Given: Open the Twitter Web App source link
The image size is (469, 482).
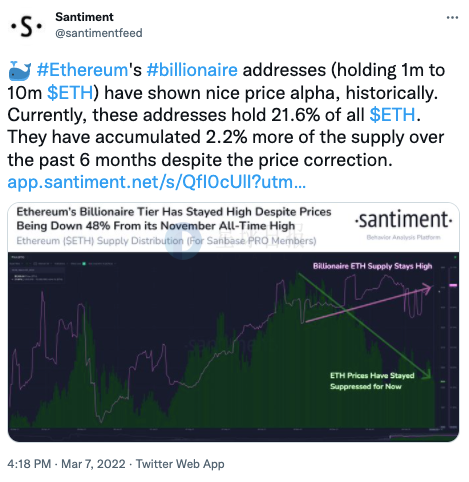Looking at the screenshot, I should [180, 464].
